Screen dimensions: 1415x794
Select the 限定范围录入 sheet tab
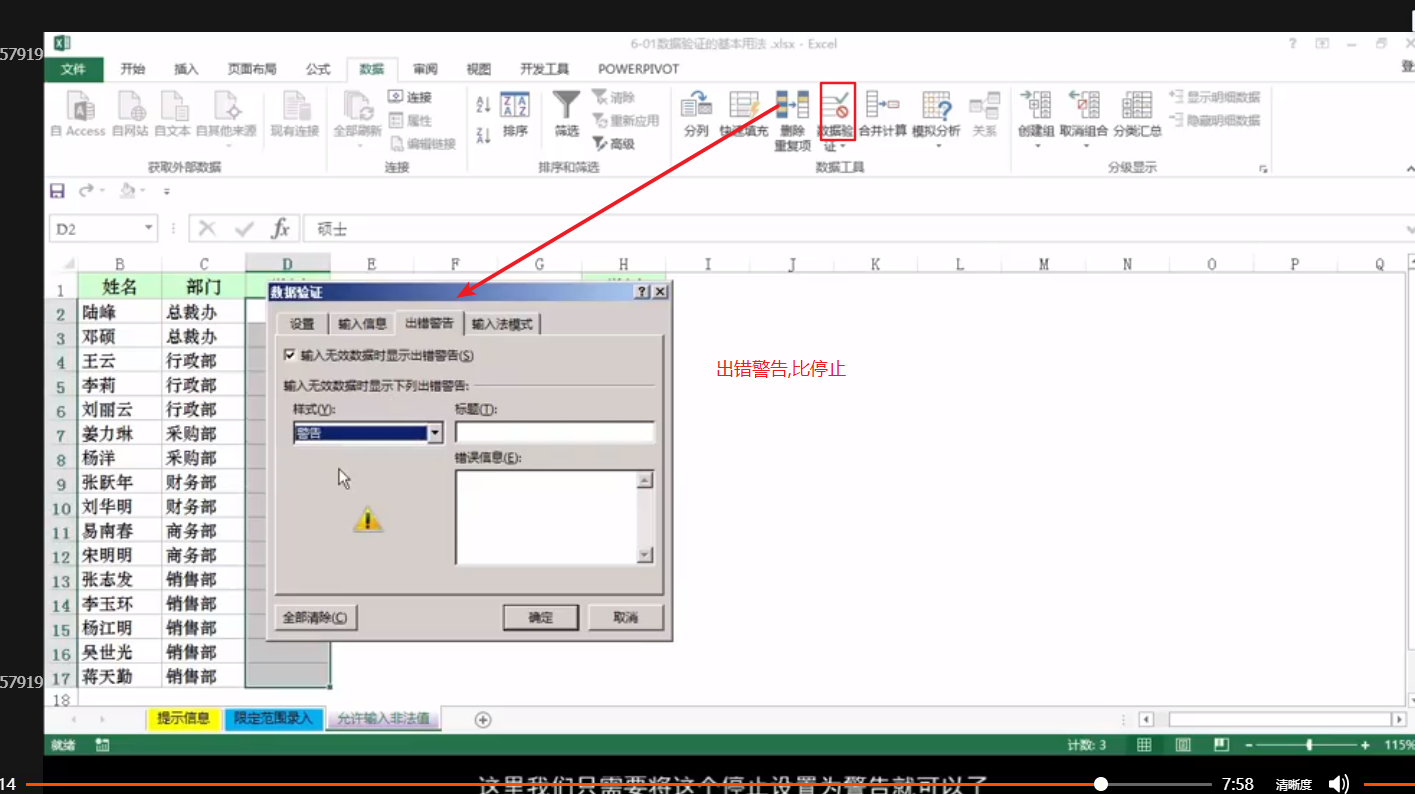(x=274, y=718)
